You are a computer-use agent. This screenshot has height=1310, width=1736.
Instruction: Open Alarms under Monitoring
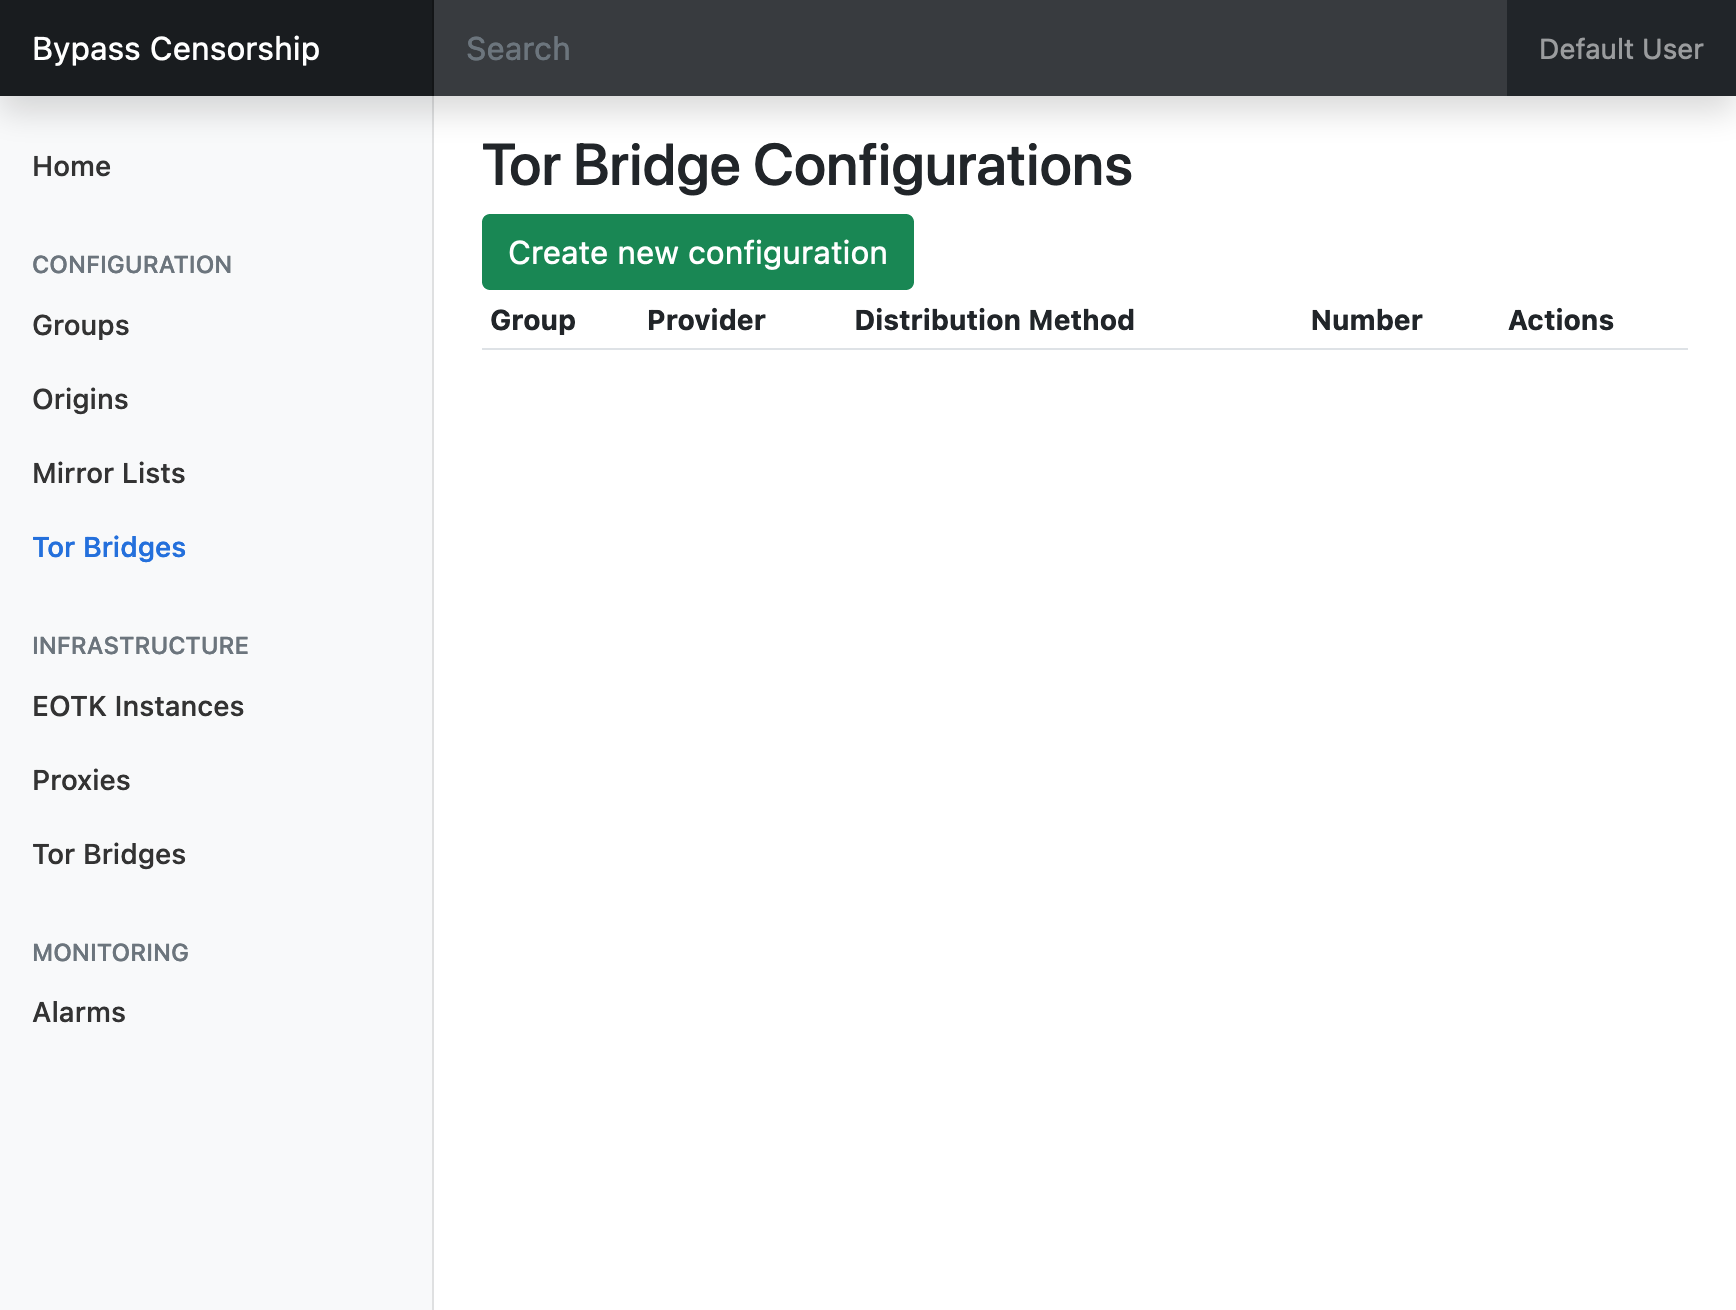click(79, 1012)
